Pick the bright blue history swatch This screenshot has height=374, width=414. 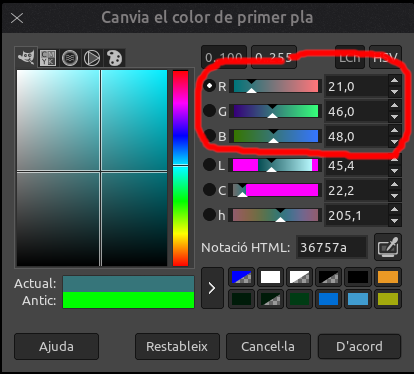[328, 299]
